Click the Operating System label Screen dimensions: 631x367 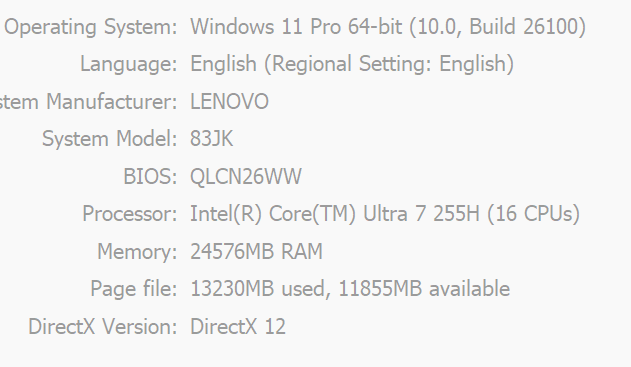[91, 27]
